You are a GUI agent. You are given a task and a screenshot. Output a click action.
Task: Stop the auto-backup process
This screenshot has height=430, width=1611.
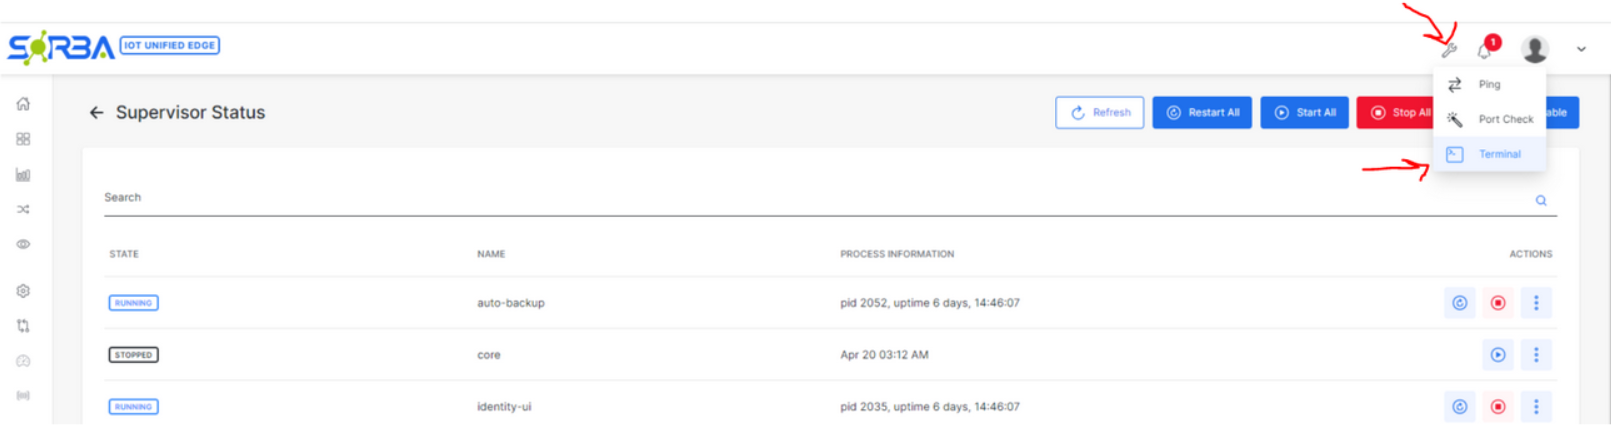[1497, 303]
